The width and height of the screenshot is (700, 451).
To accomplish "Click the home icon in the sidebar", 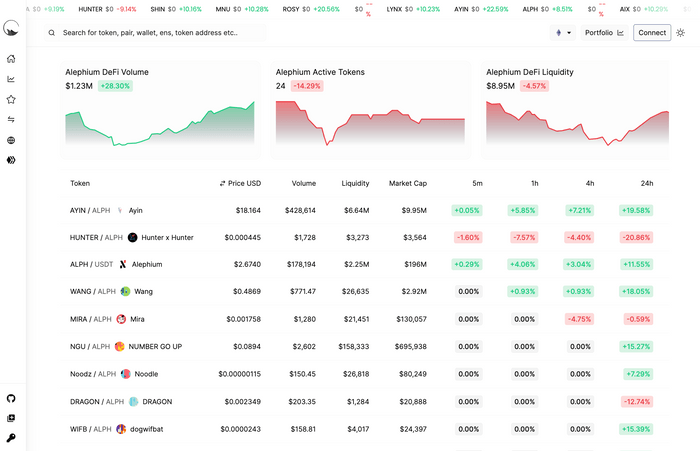I will point(11,59).
